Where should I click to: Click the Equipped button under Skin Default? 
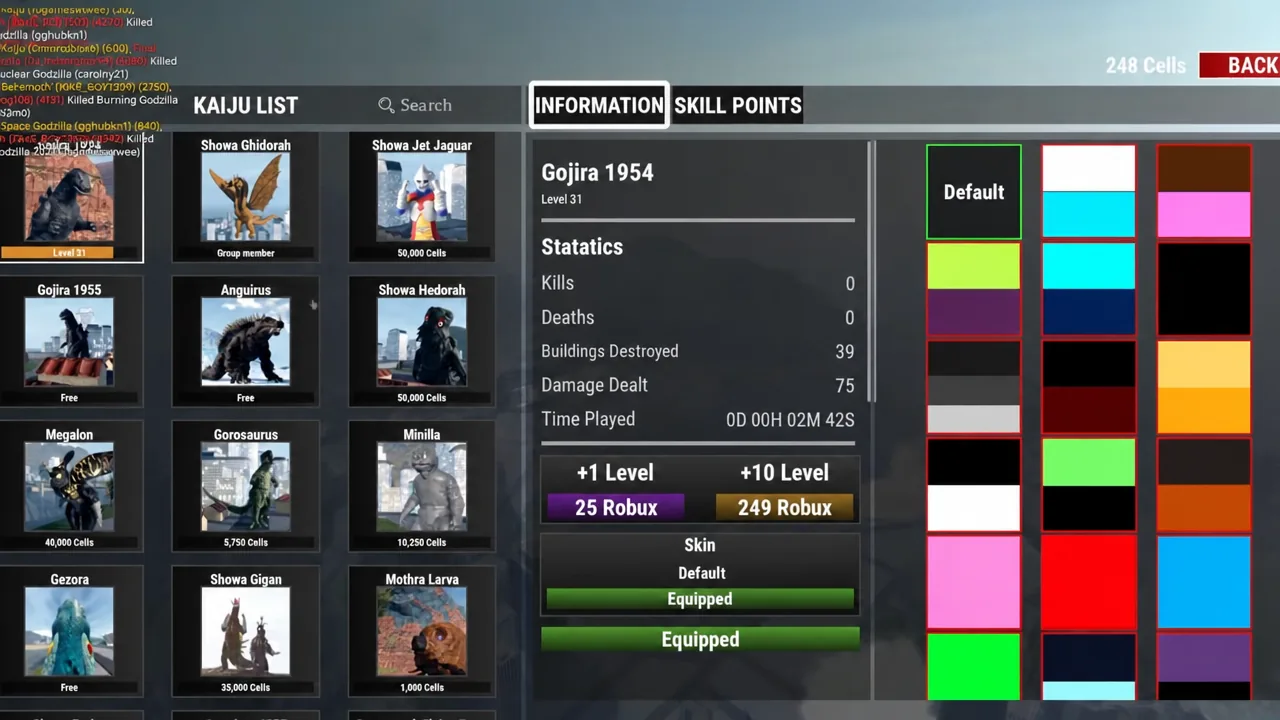700,599
